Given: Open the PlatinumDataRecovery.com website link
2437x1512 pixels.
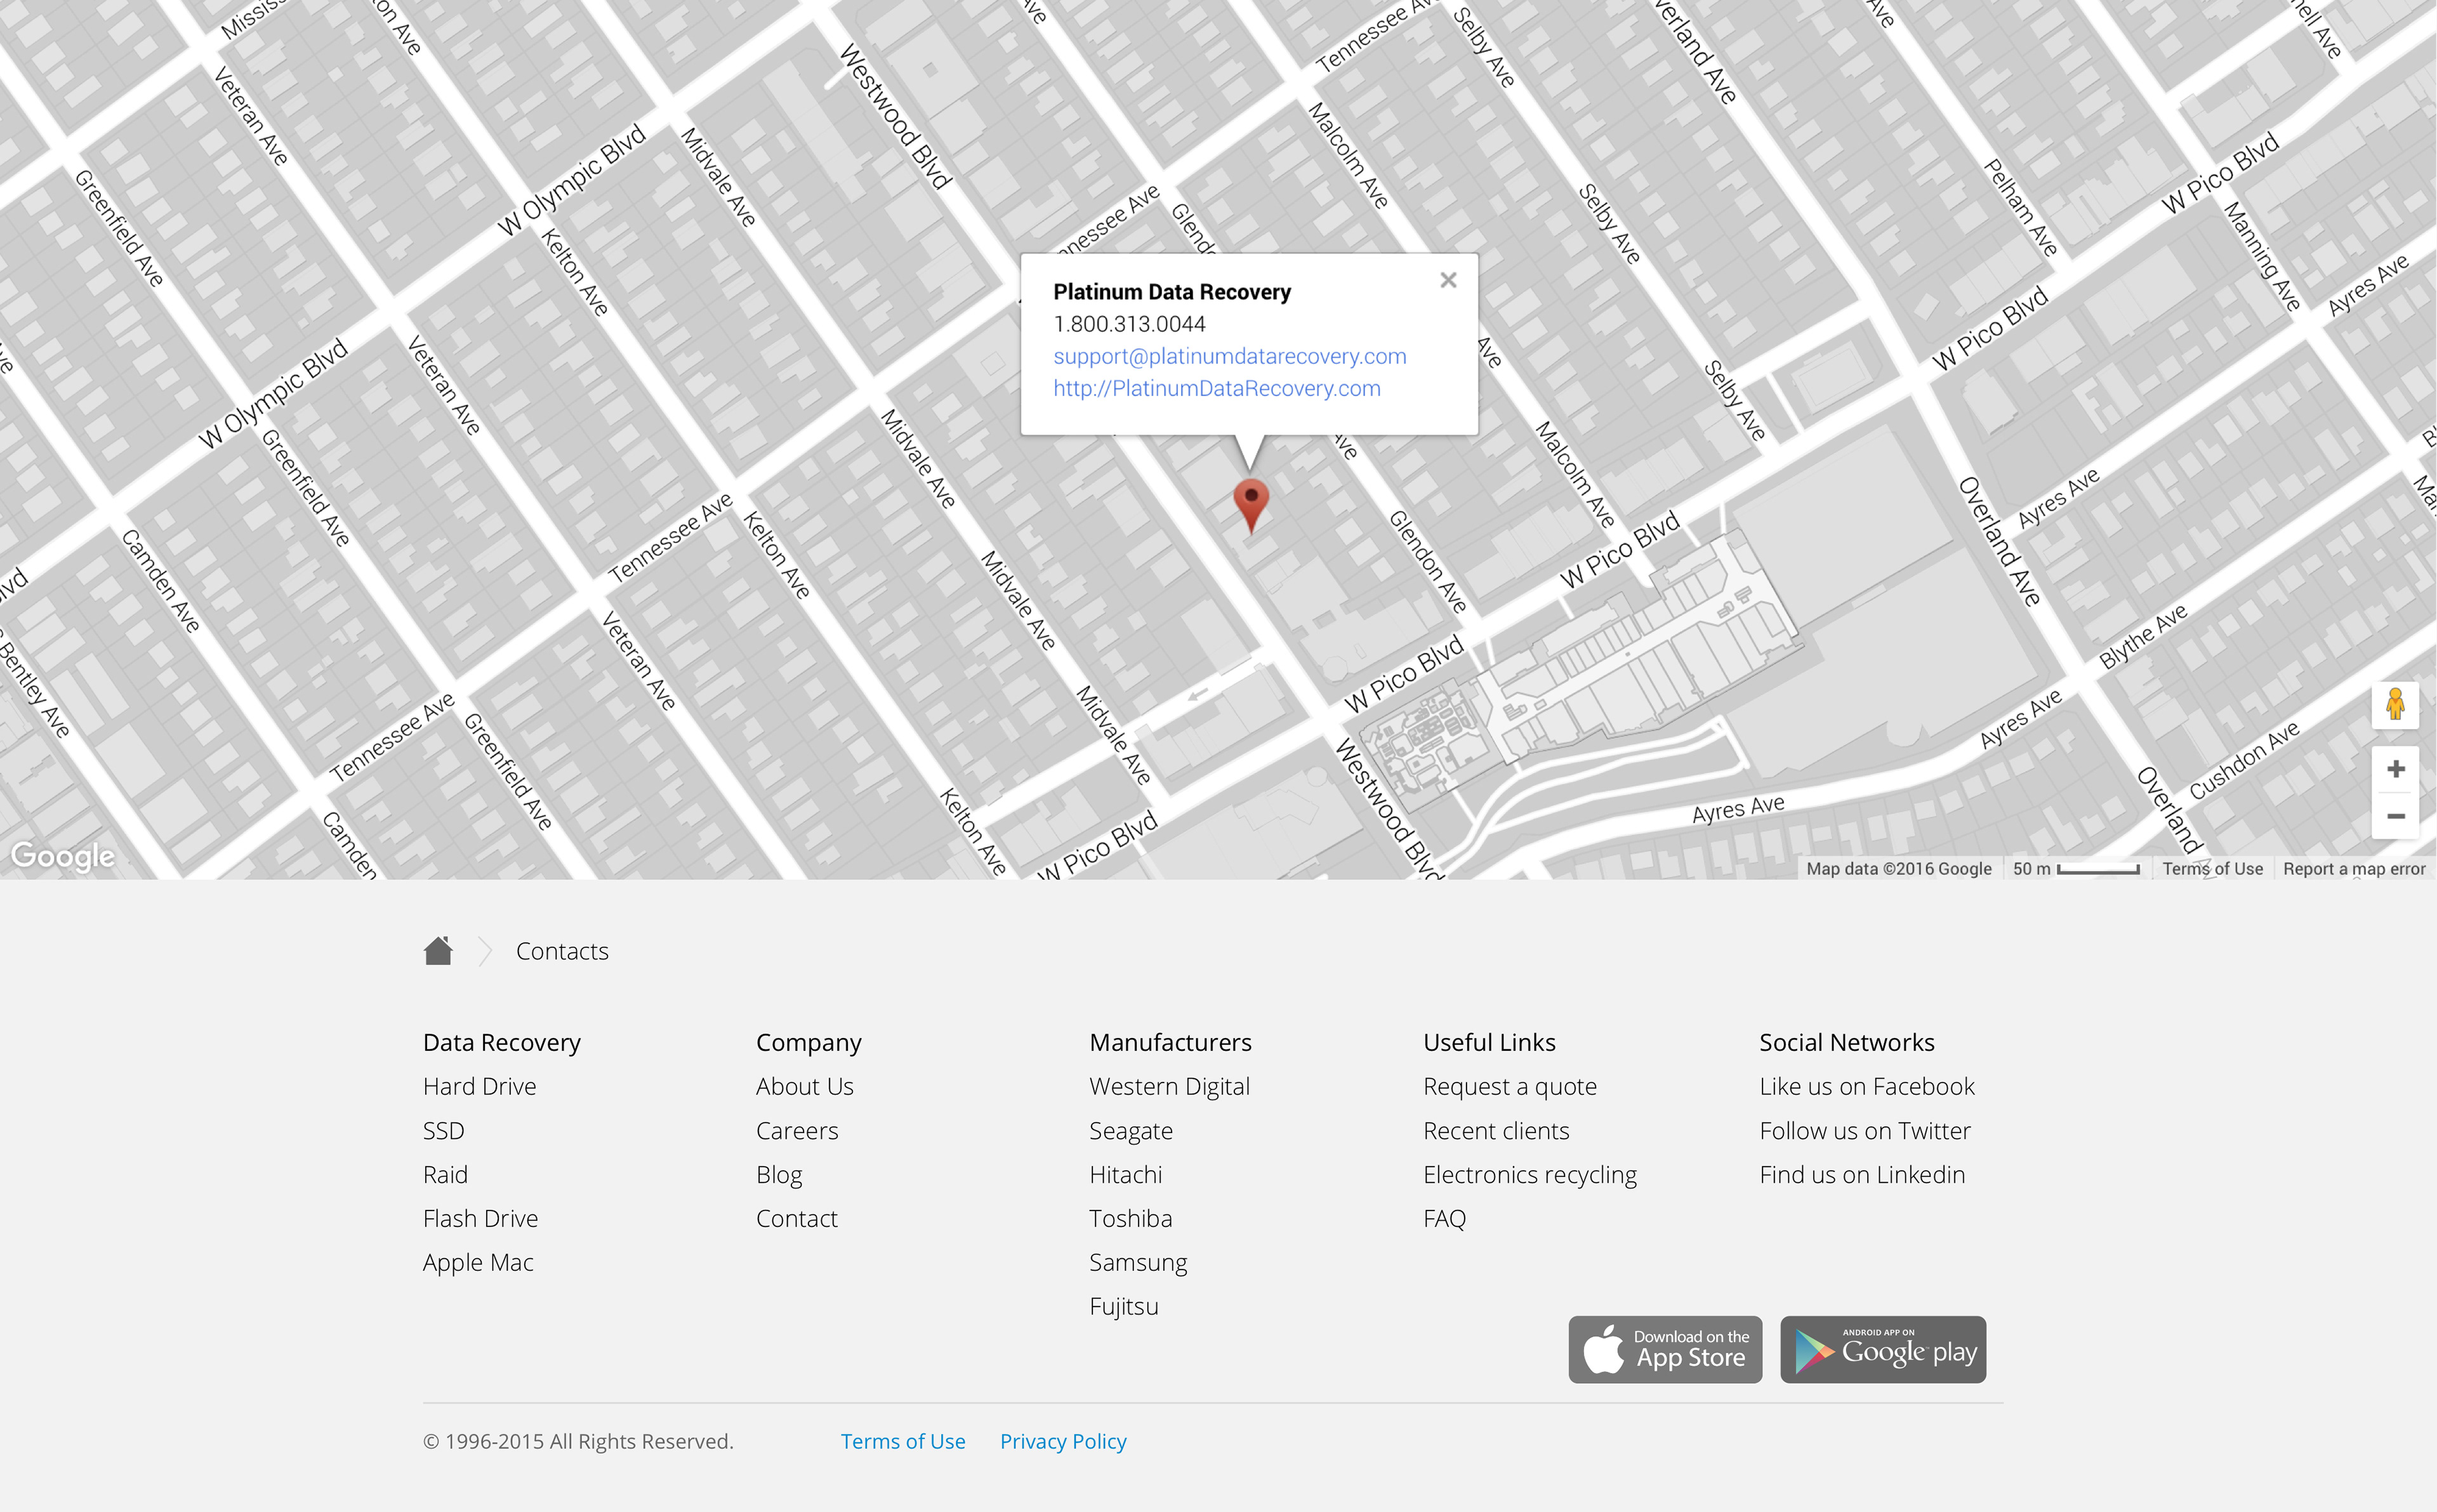Looking at the screenshot, I should [1216, 389].
